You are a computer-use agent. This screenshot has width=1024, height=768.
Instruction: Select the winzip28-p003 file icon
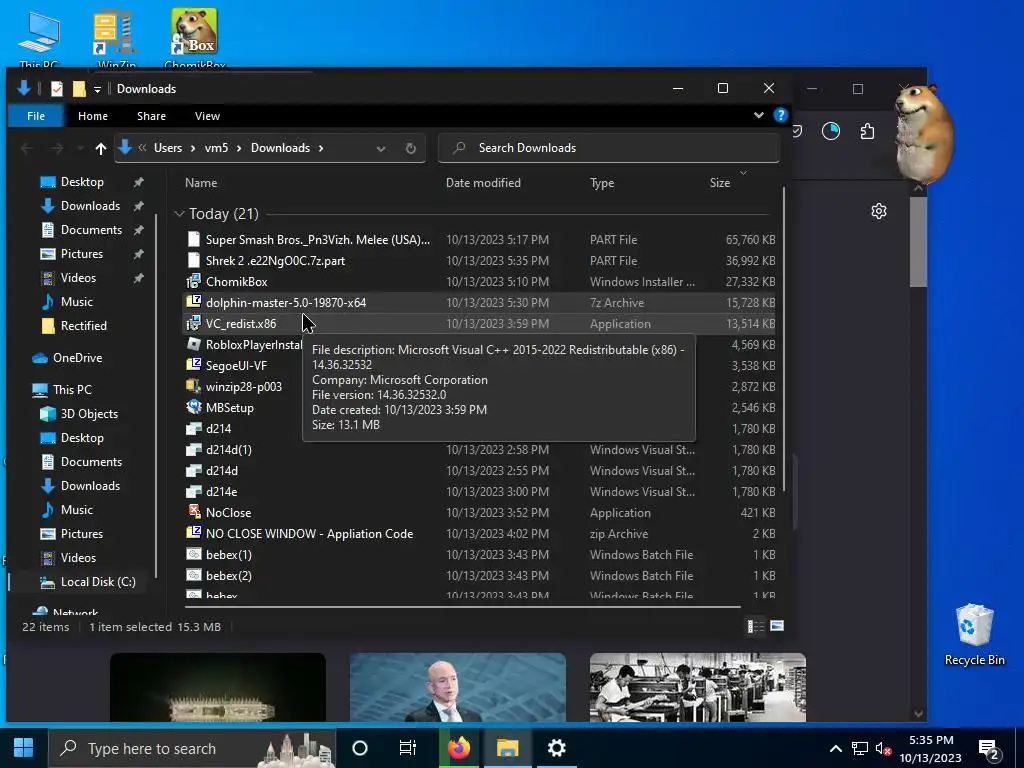193,386
